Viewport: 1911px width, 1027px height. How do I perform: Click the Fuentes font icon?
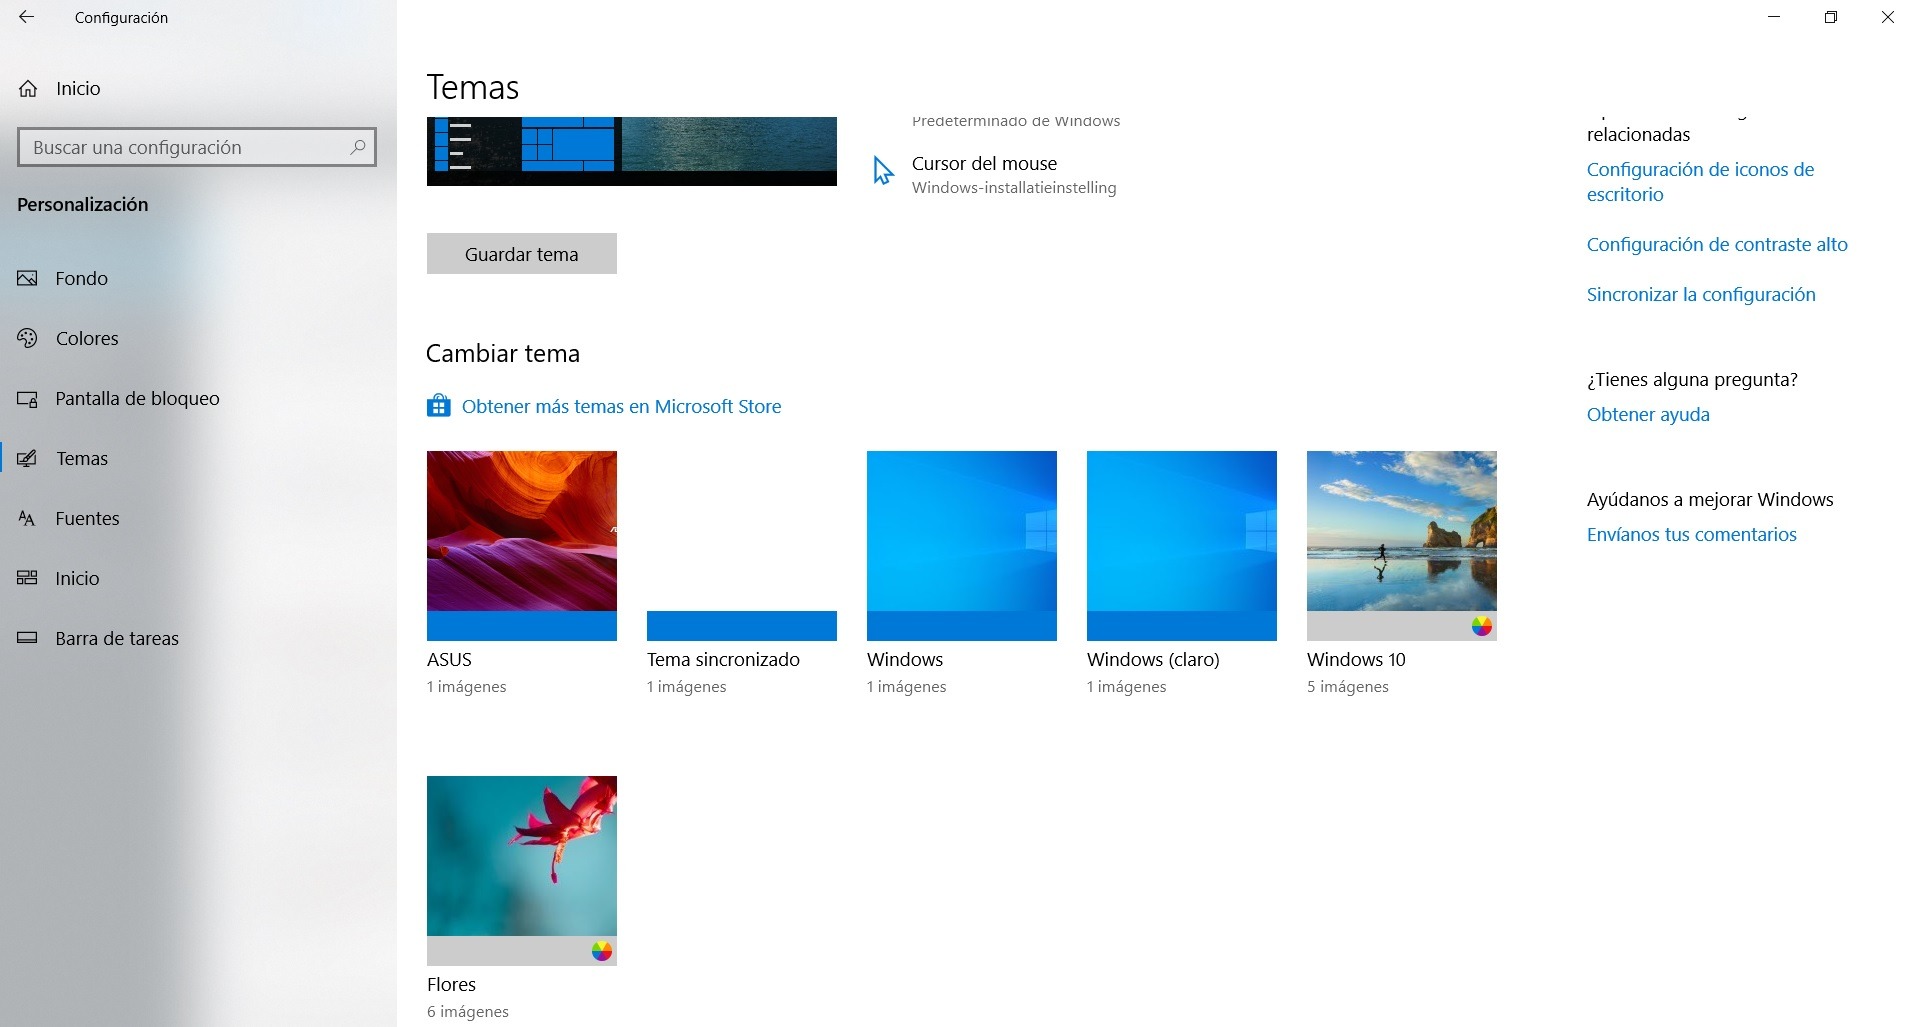(28, 519)
